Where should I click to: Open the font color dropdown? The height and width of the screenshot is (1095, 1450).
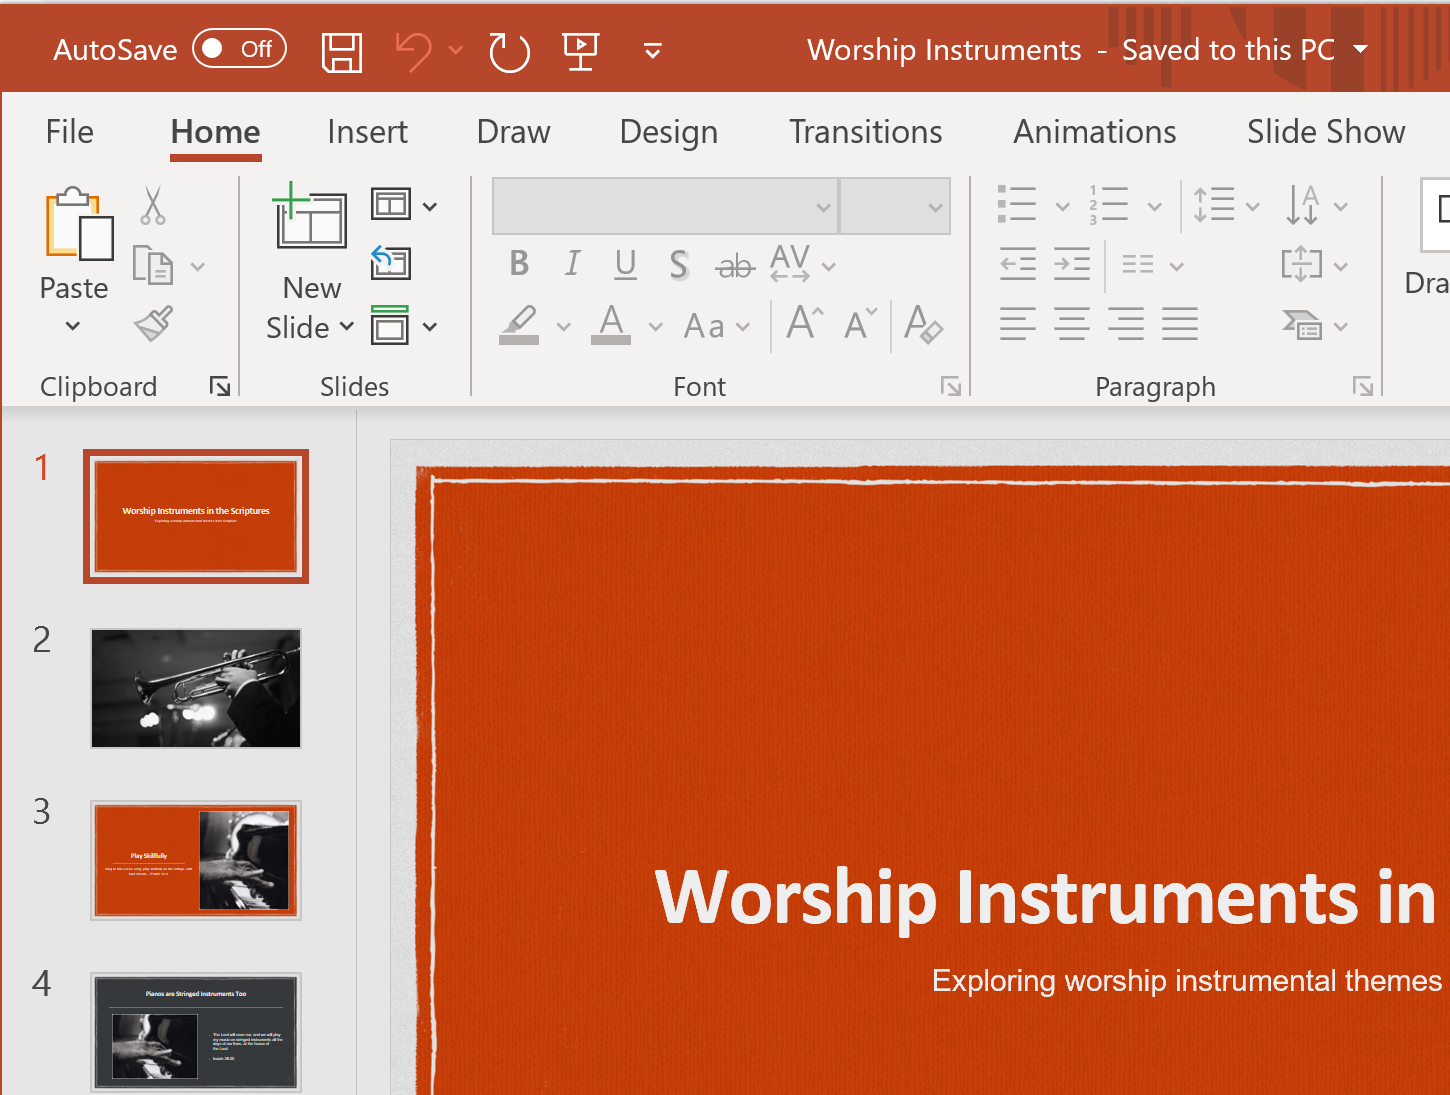655,325
